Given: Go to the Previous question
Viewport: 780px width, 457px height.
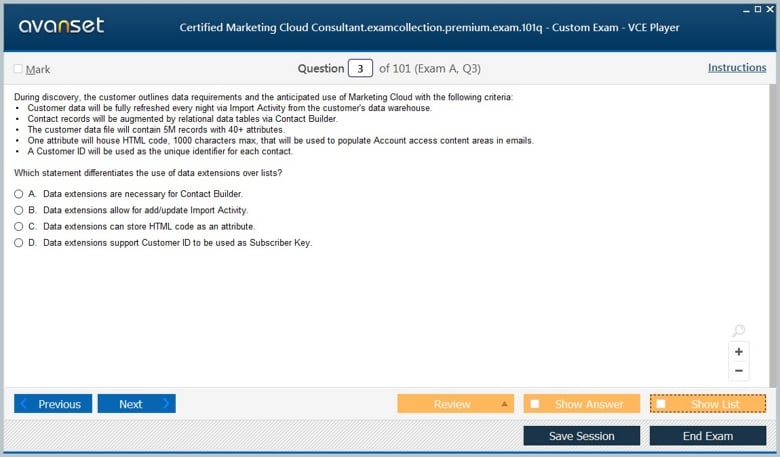Looking at the screenshot, I should coord(53,404).
